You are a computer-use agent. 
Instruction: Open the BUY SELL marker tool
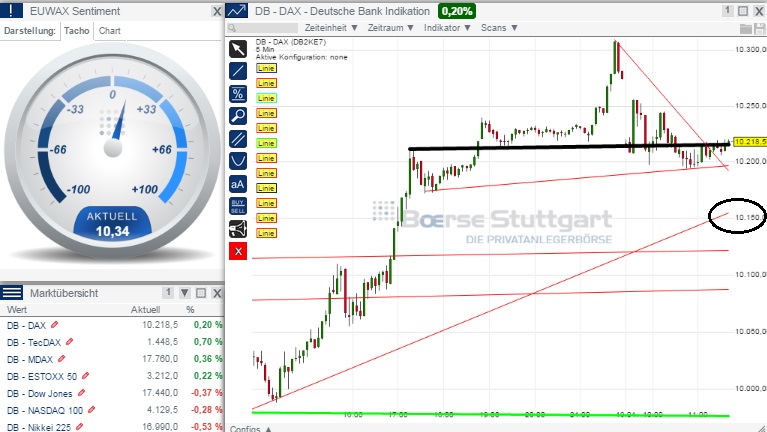238,206
